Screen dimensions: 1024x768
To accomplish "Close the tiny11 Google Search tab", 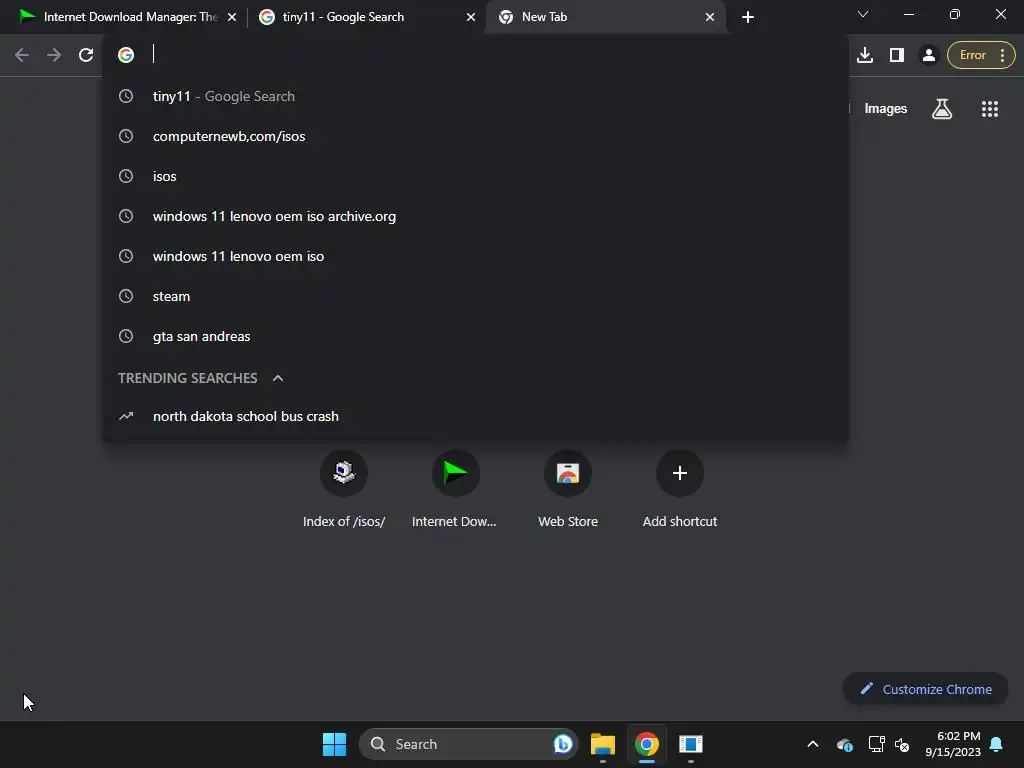I will point(471,17).
